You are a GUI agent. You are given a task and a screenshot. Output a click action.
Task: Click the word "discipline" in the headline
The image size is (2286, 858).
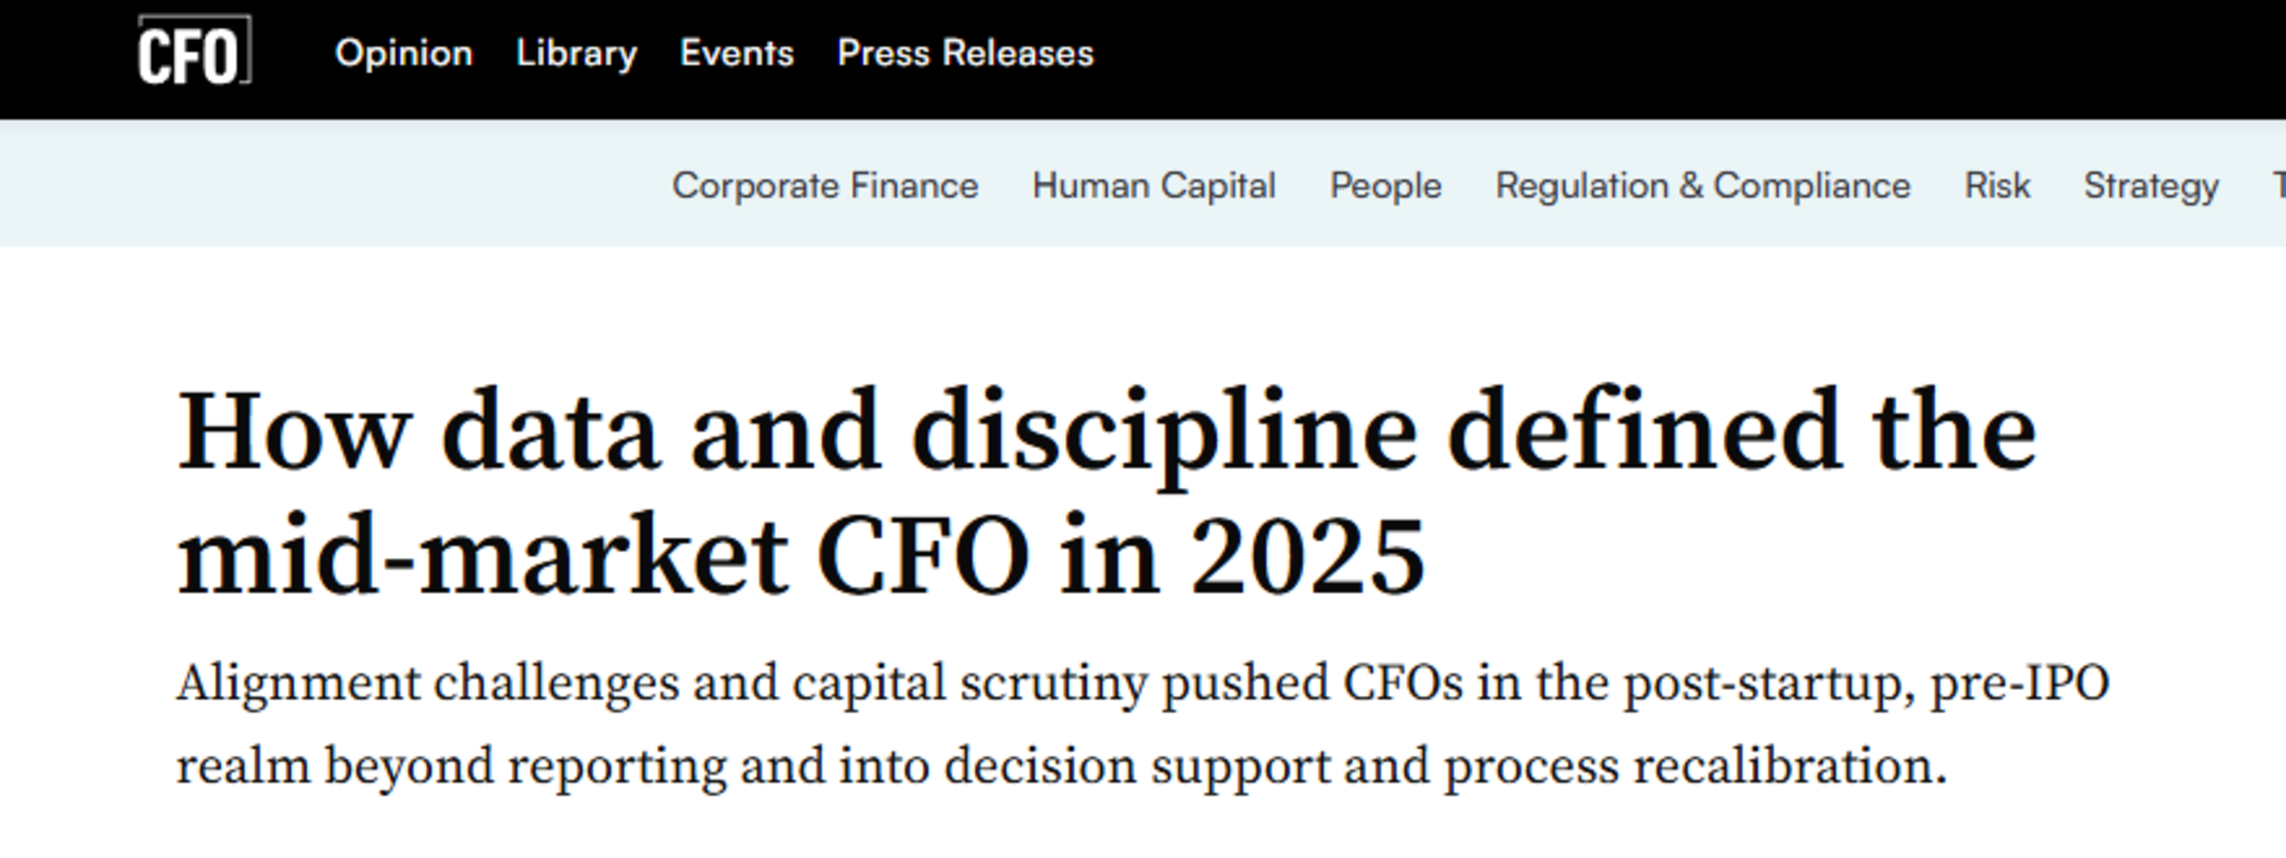coord(1163,434)
